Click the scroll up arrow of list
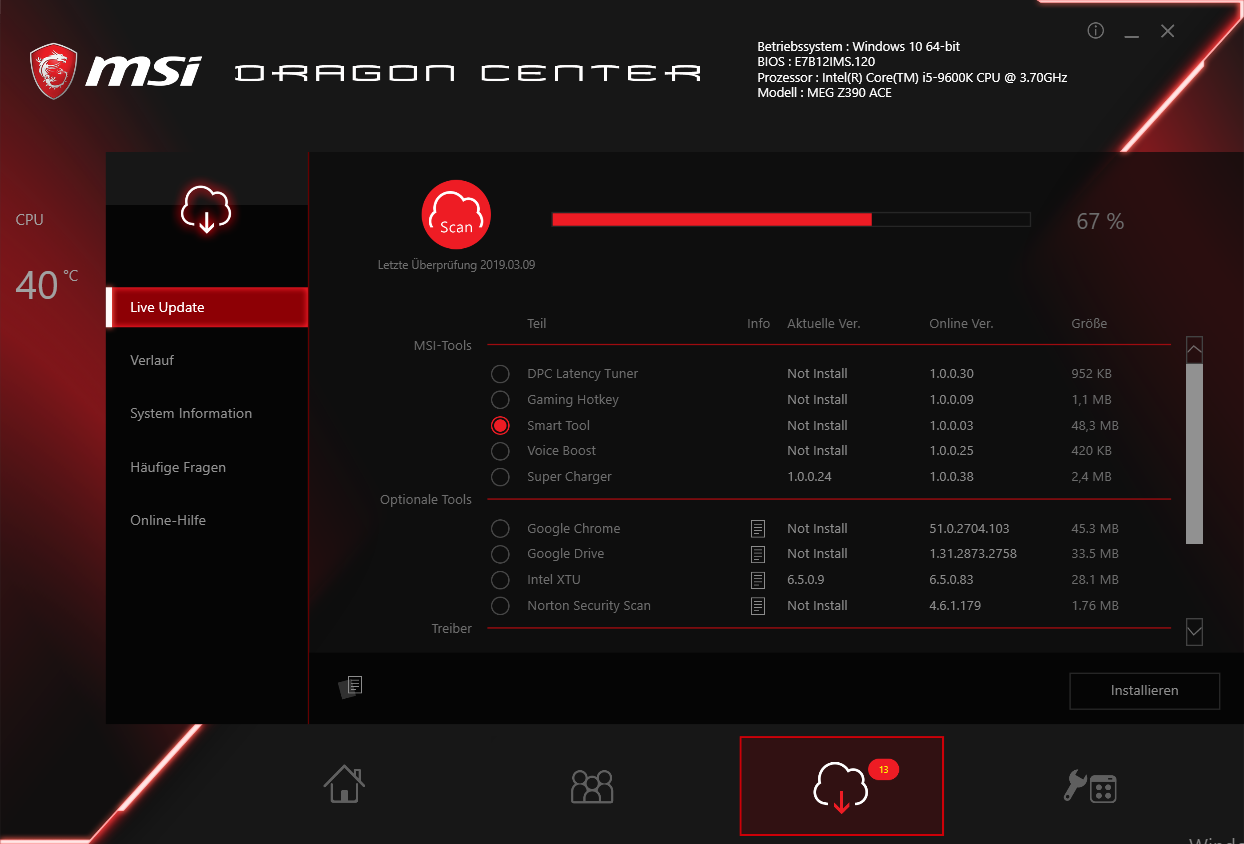 [x=1194, y=350]
